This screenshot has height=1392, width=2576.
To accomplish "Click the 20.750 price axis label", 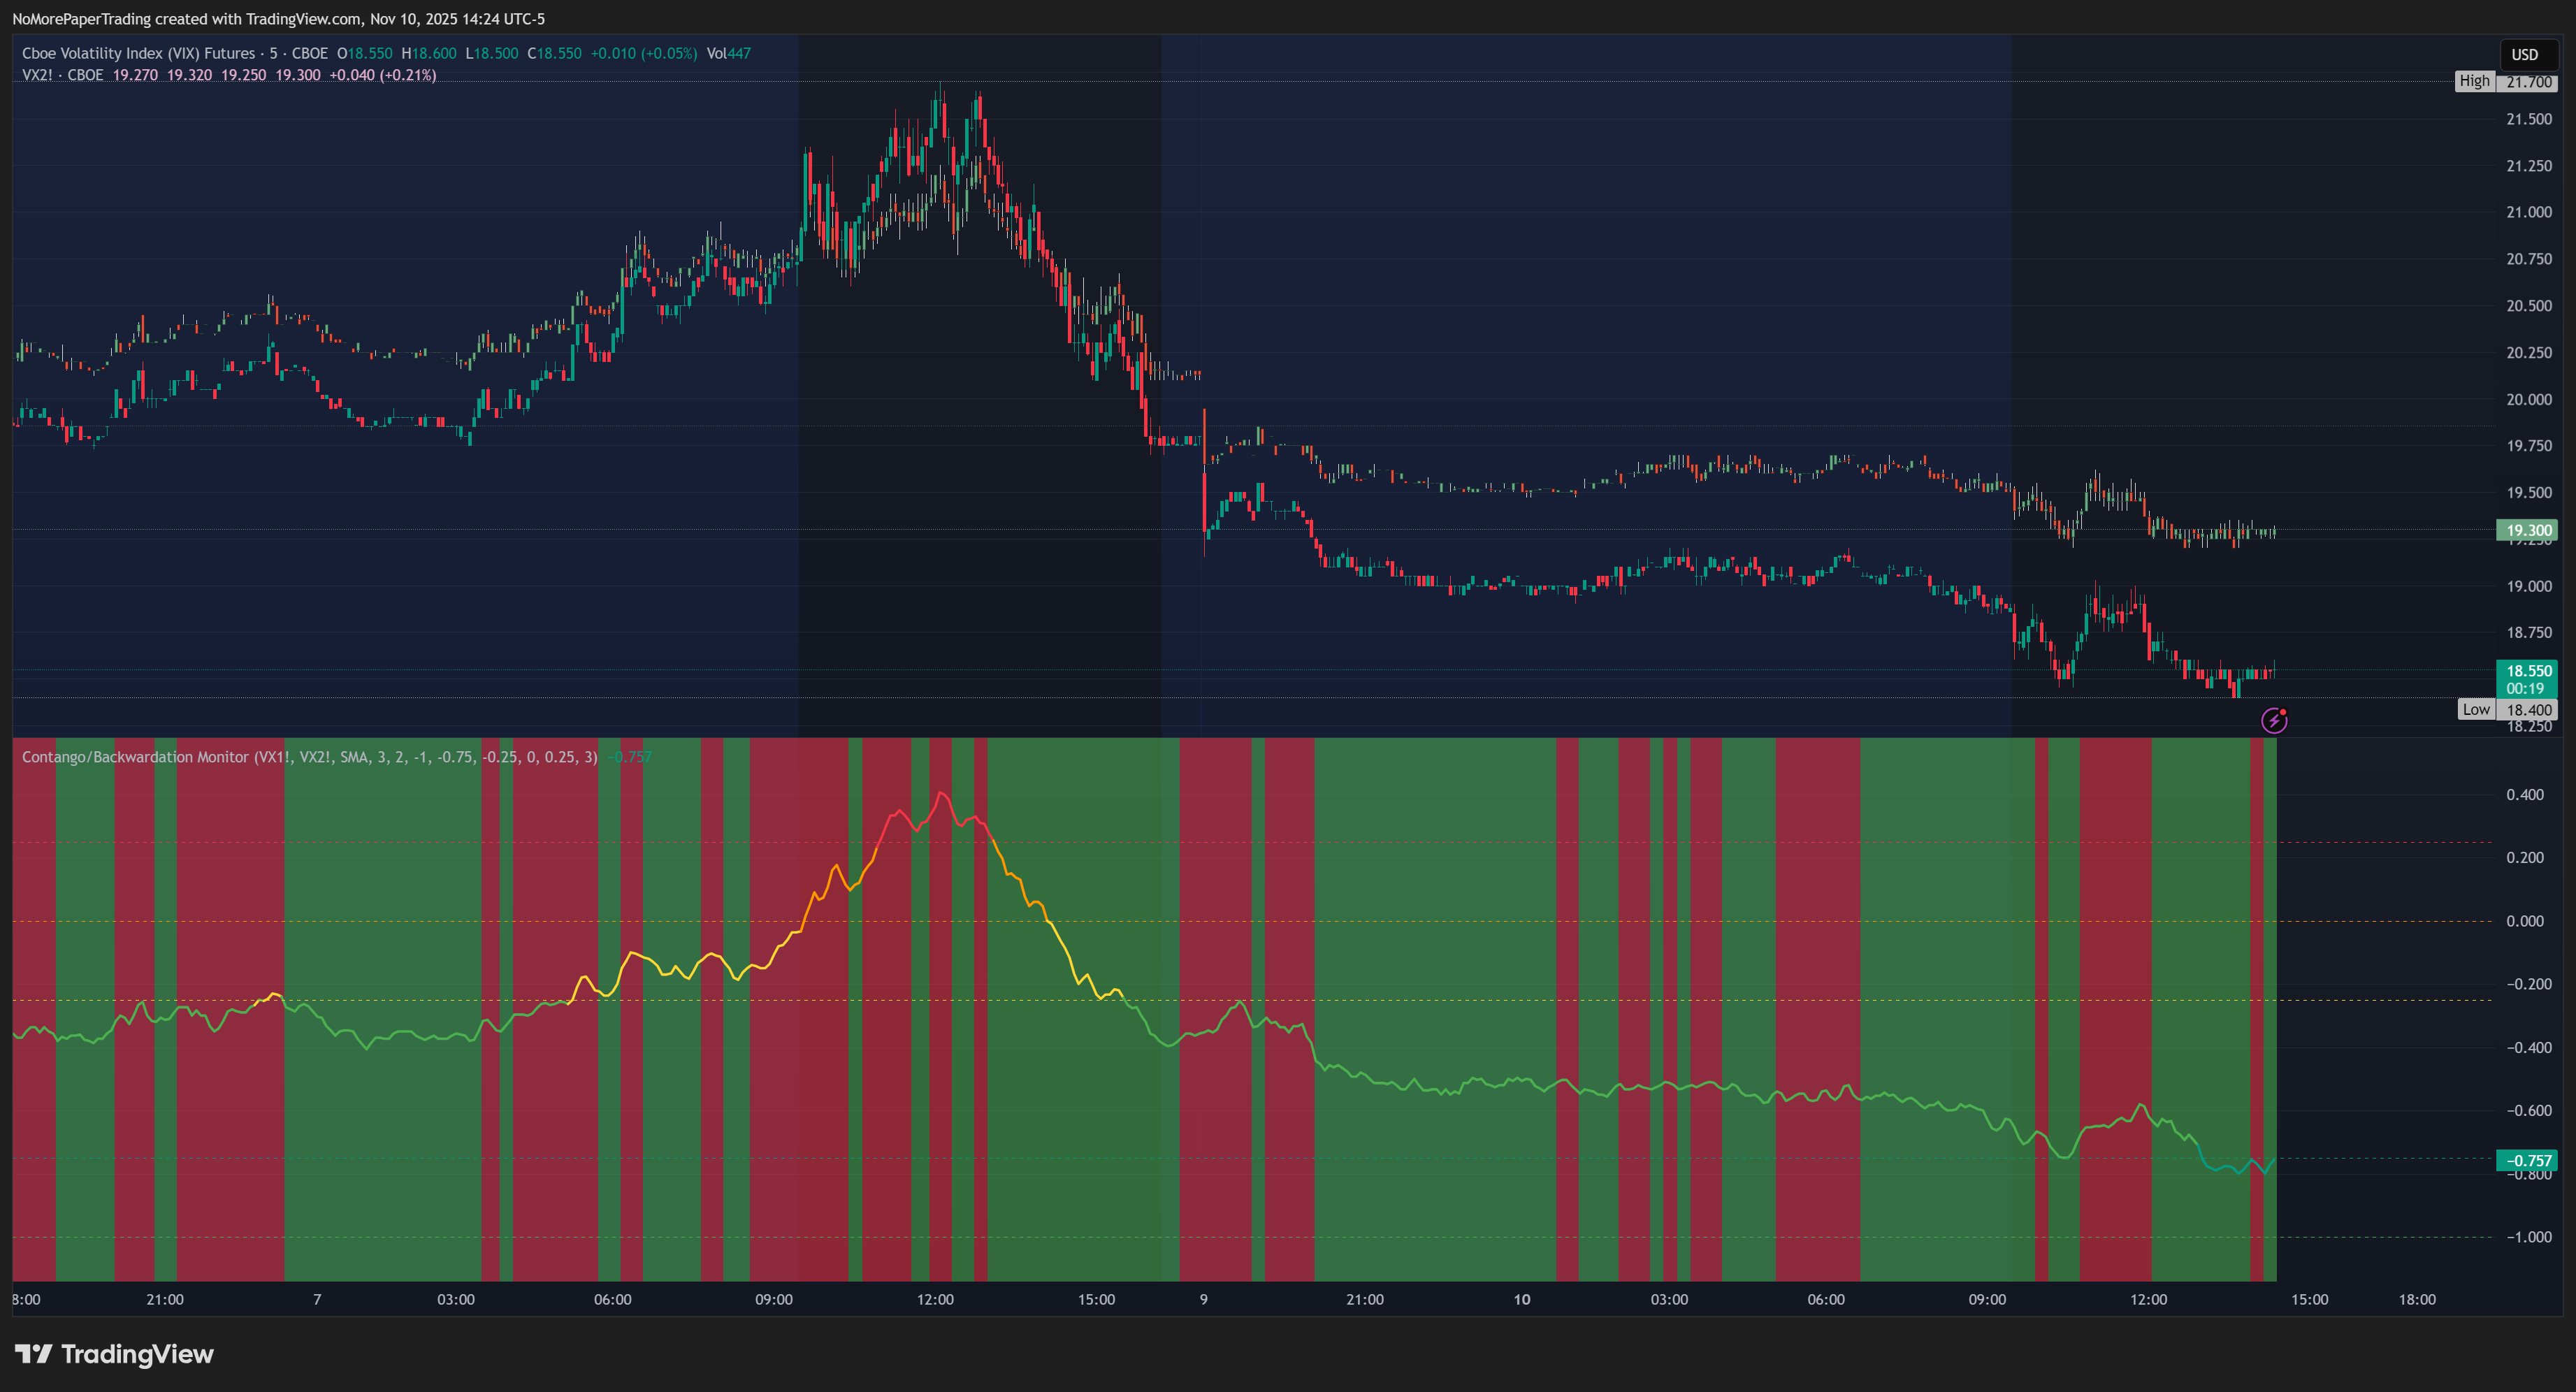I will (x=2529, y=259).
